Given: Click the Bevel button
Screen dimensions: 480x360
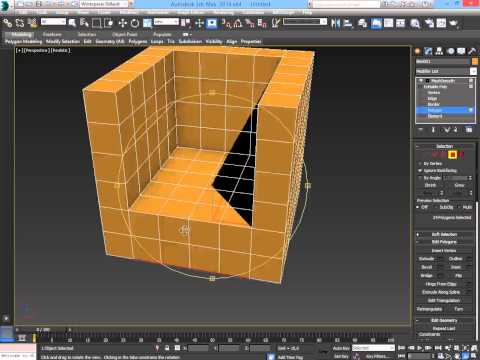Looking at the screenshot, I should point(426,267).
